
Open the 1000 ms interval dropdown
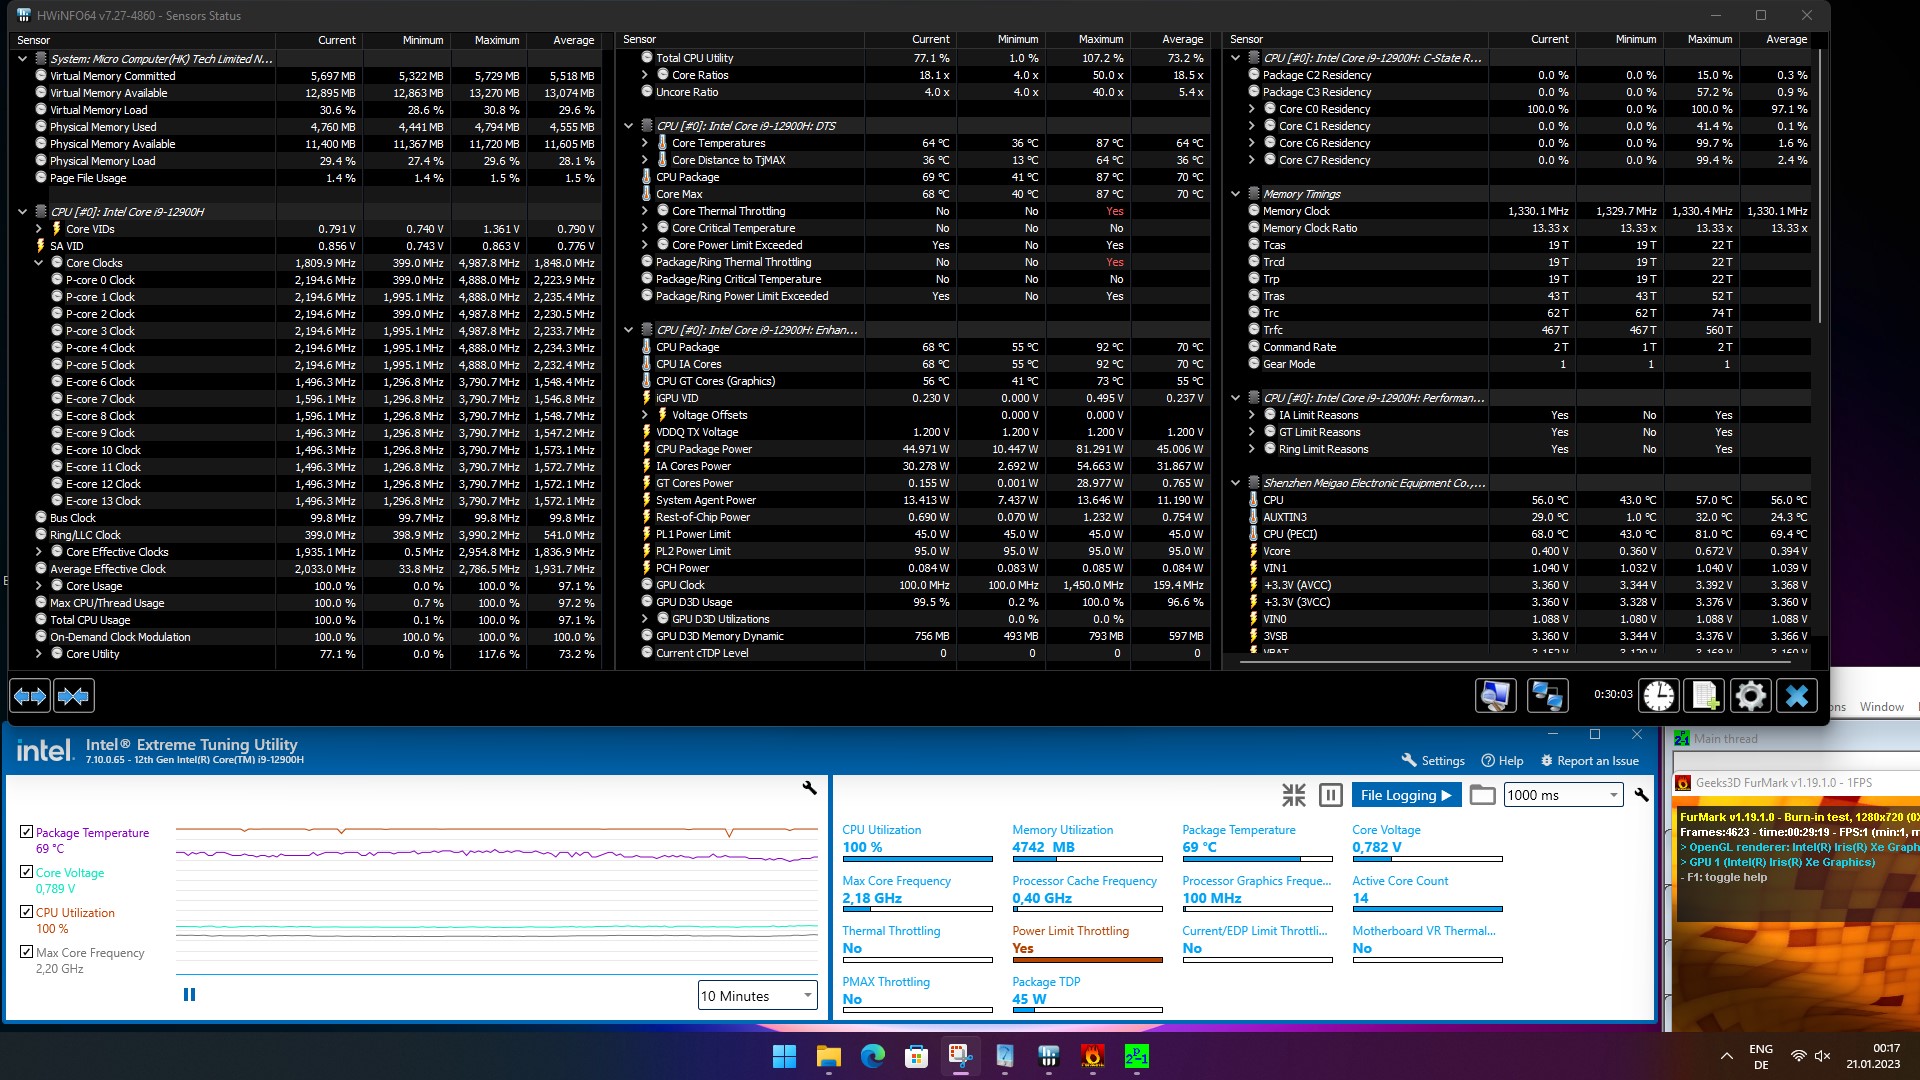1562,795
